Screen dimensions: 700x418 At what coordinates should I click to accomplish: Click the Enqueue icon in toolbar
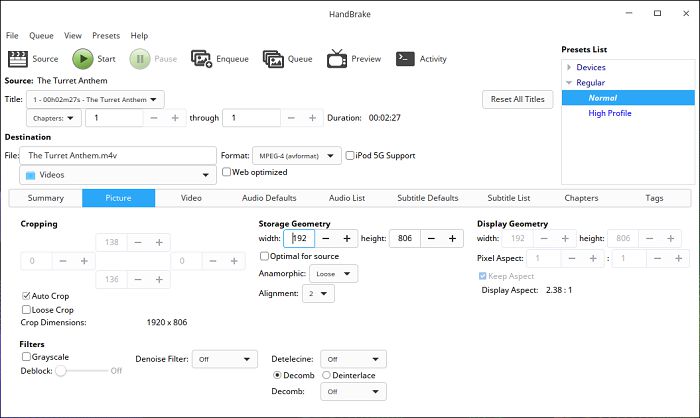201,59
